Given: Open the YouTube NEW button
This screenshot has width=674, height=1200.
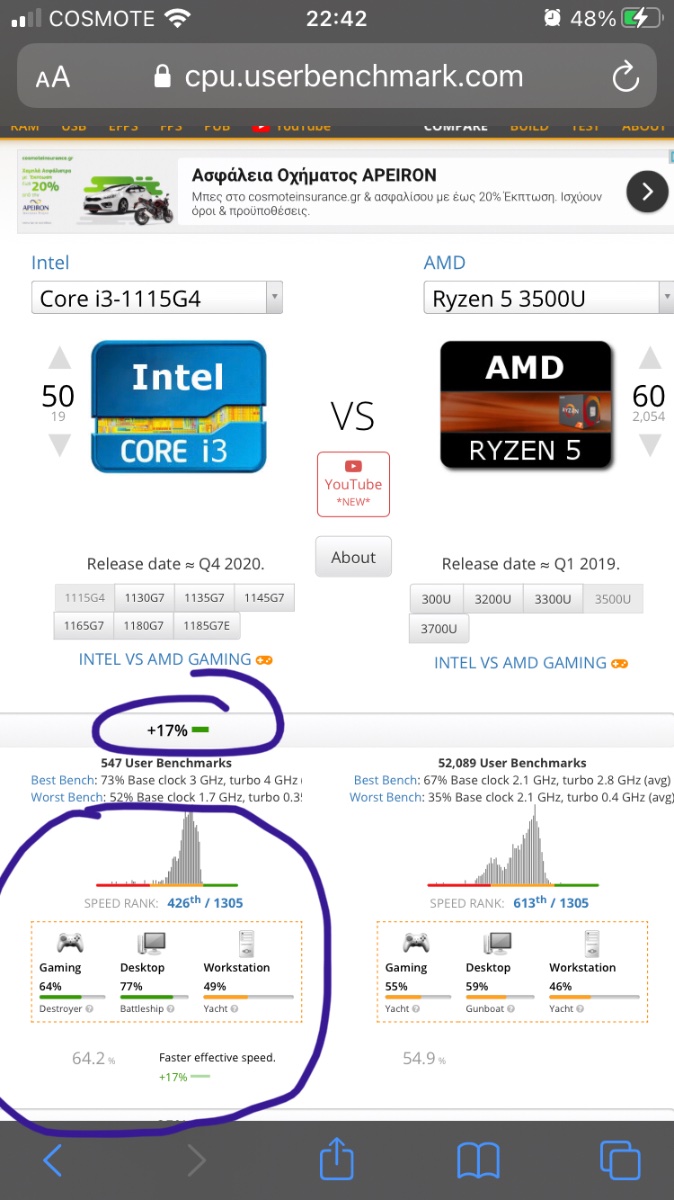Looking at the screenshot, I should (x=353, y=484).
